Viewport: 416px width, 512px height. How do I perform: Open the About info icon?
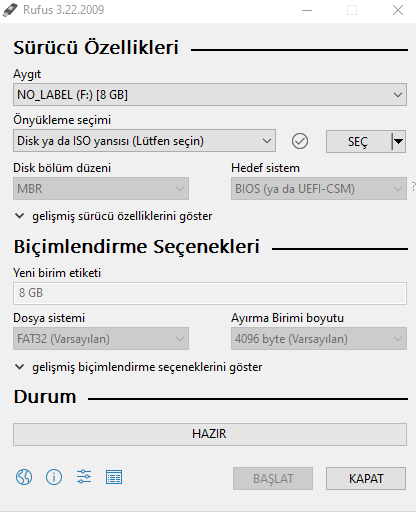point(54,477)
